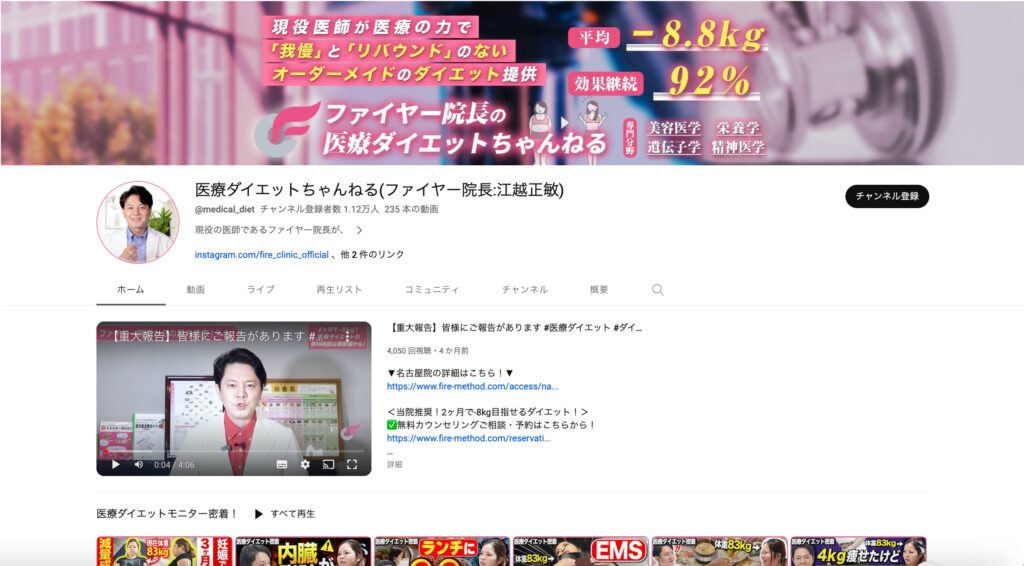Switch to the 再生リスト tab
Image resolution: width=1024 pixels, height=566 pixels.
[x=339, y=290]
